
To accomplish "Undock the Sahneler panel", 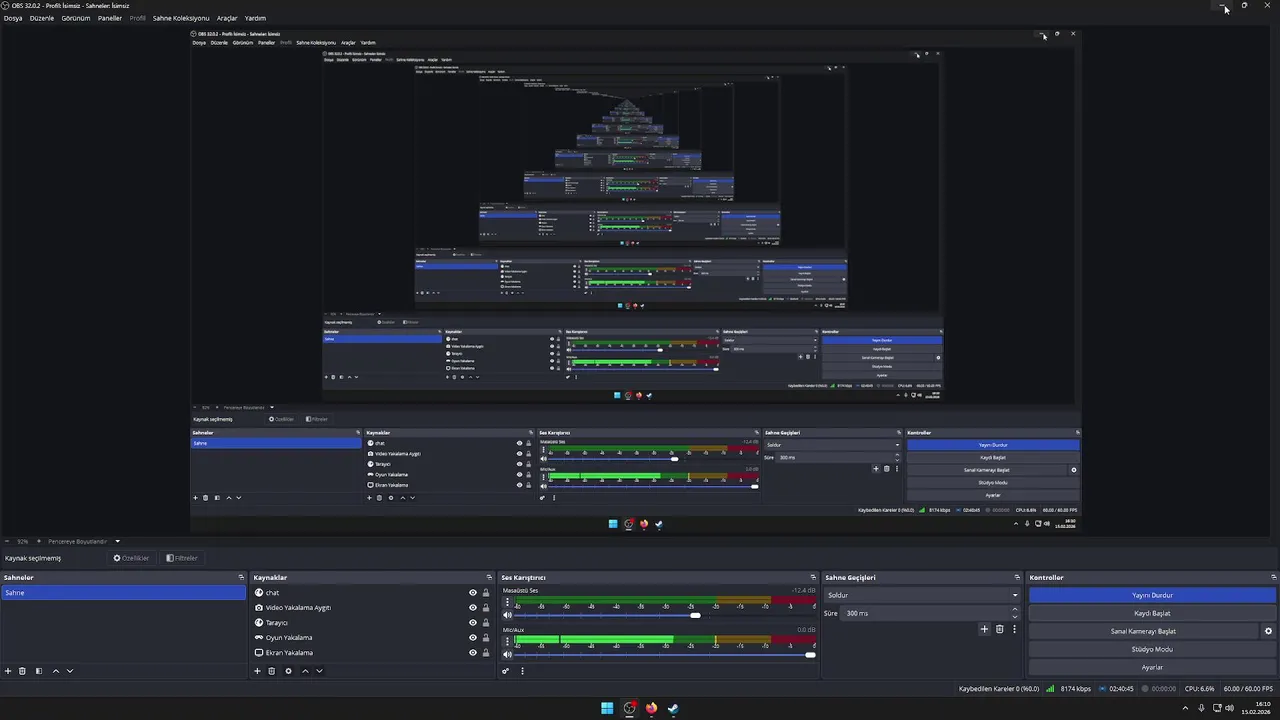I will (241, 577).
